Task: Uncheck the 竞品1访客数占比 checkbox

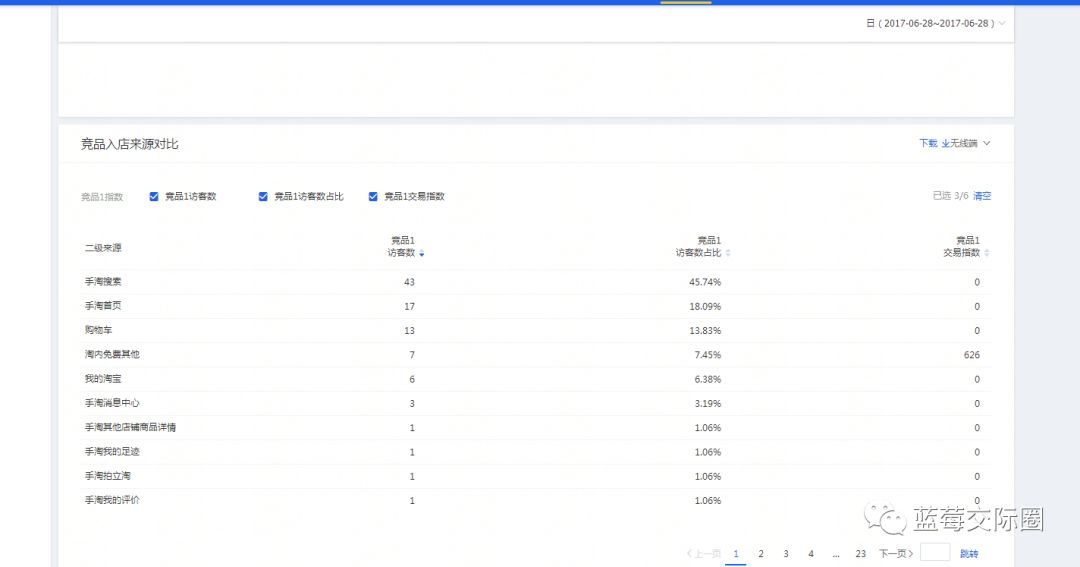Action: [262, 196]
